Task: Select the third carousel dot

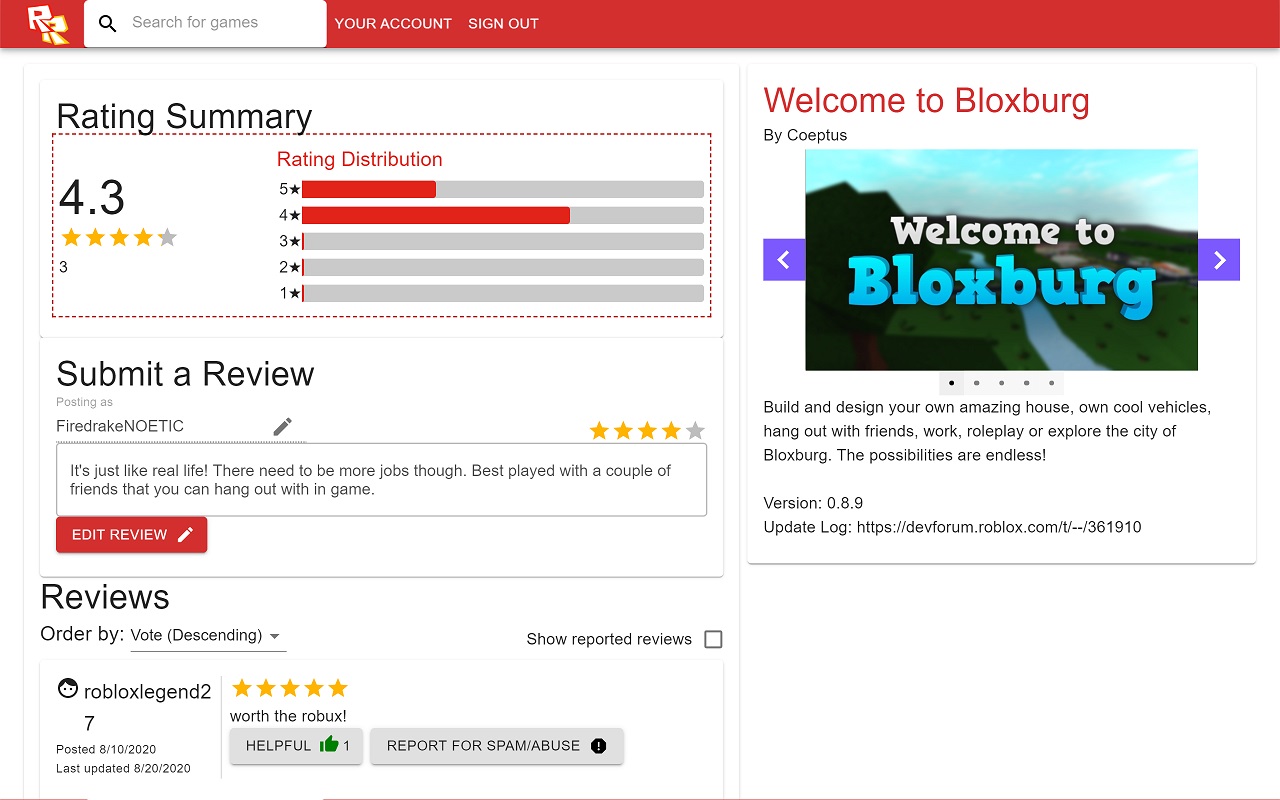Action: (1001, 383)
